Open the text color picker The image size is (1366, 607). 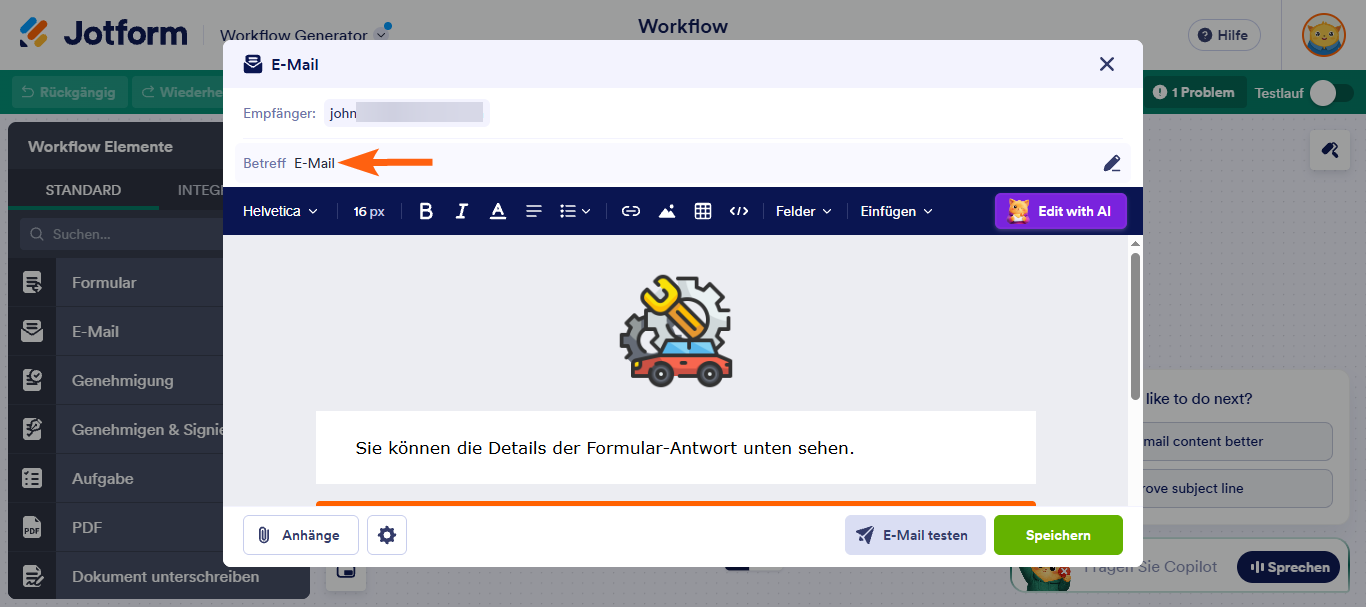(x=497, y=211)
